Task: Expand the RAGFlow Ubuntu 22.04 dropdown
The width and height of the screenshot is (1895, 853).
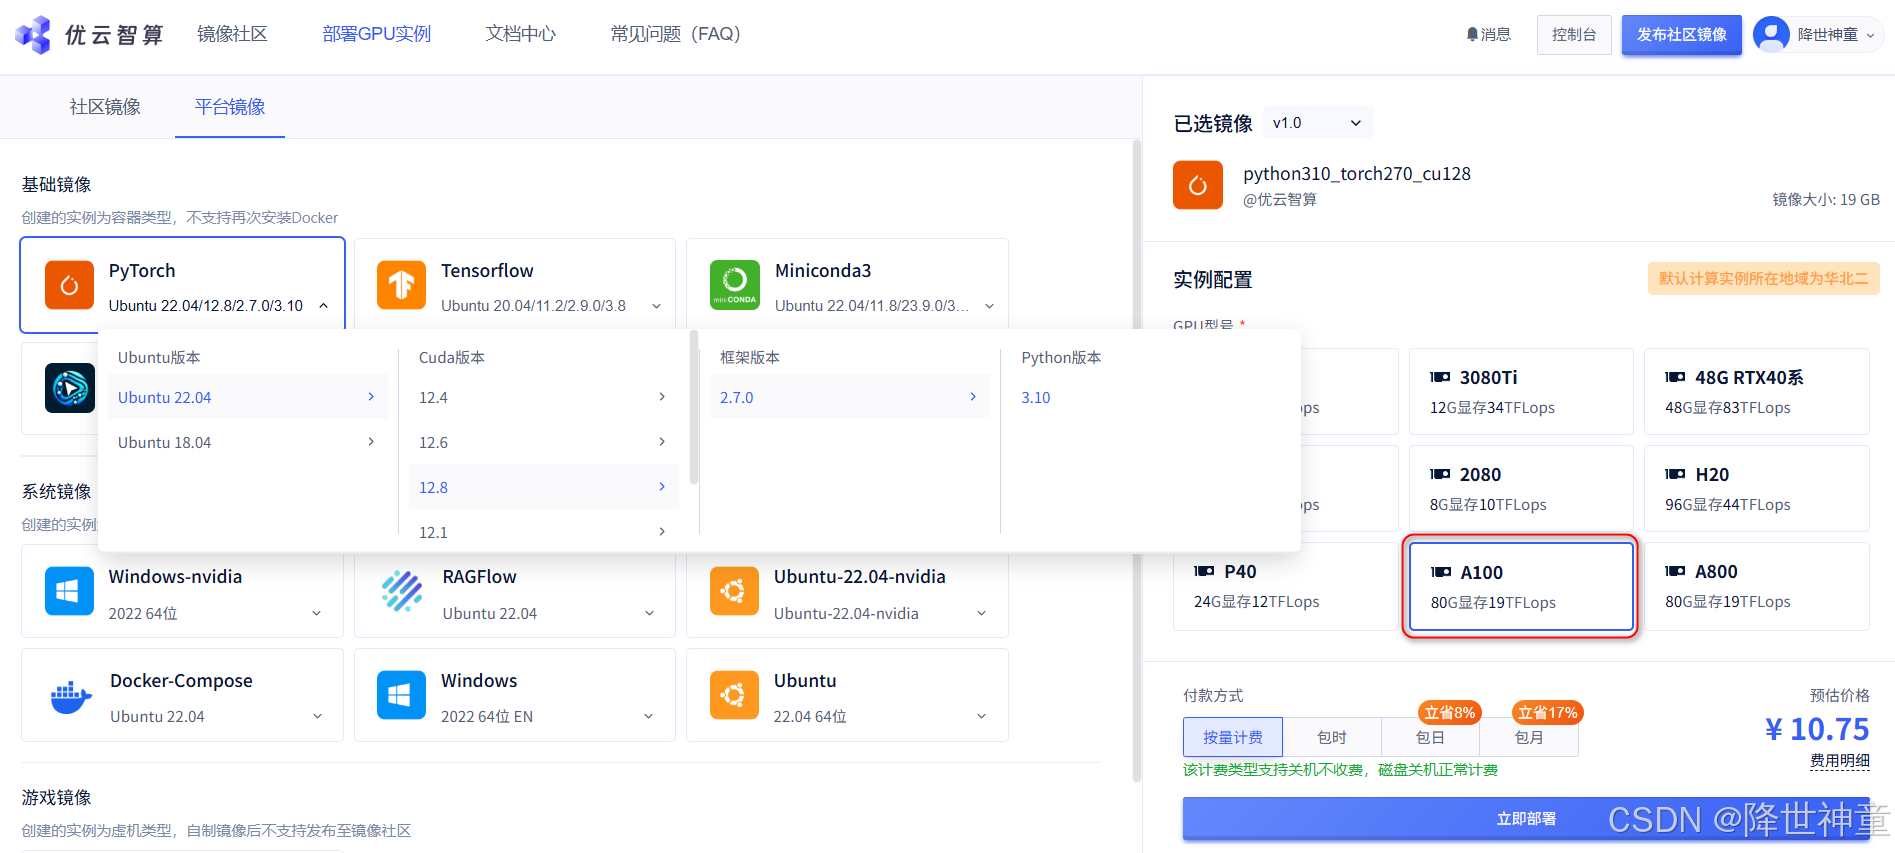Action: [x=649, y=613]
